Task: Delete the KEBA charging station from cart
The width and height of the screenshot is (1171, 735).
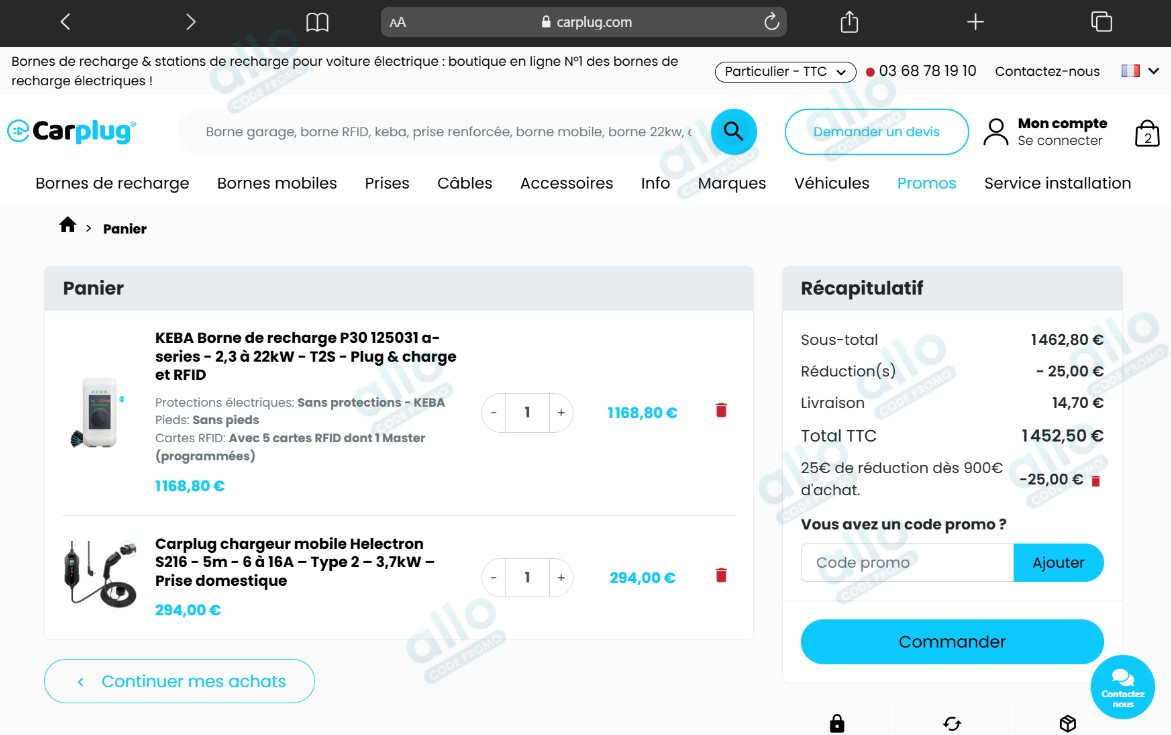Action: [x=721, y=410]
